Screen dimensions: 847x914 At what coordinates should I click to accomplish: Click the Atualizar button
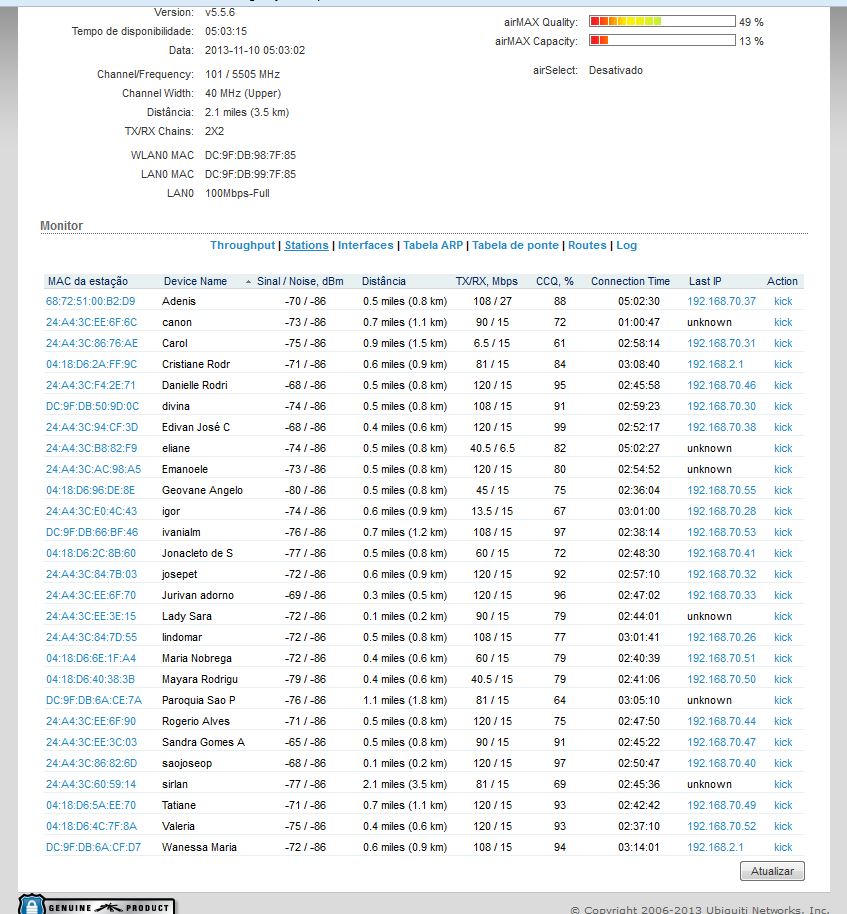[x=772, y=871]
